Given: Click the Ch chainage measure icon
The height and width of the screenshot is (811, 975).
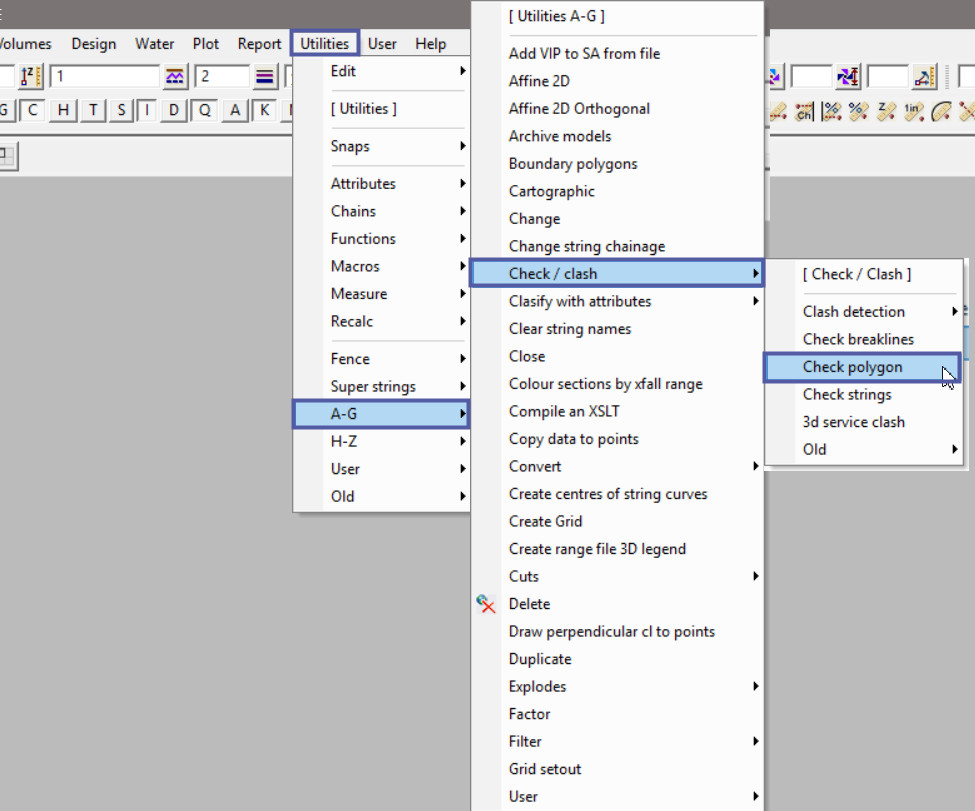Looking at the screenshot, I should click(804, 112).
